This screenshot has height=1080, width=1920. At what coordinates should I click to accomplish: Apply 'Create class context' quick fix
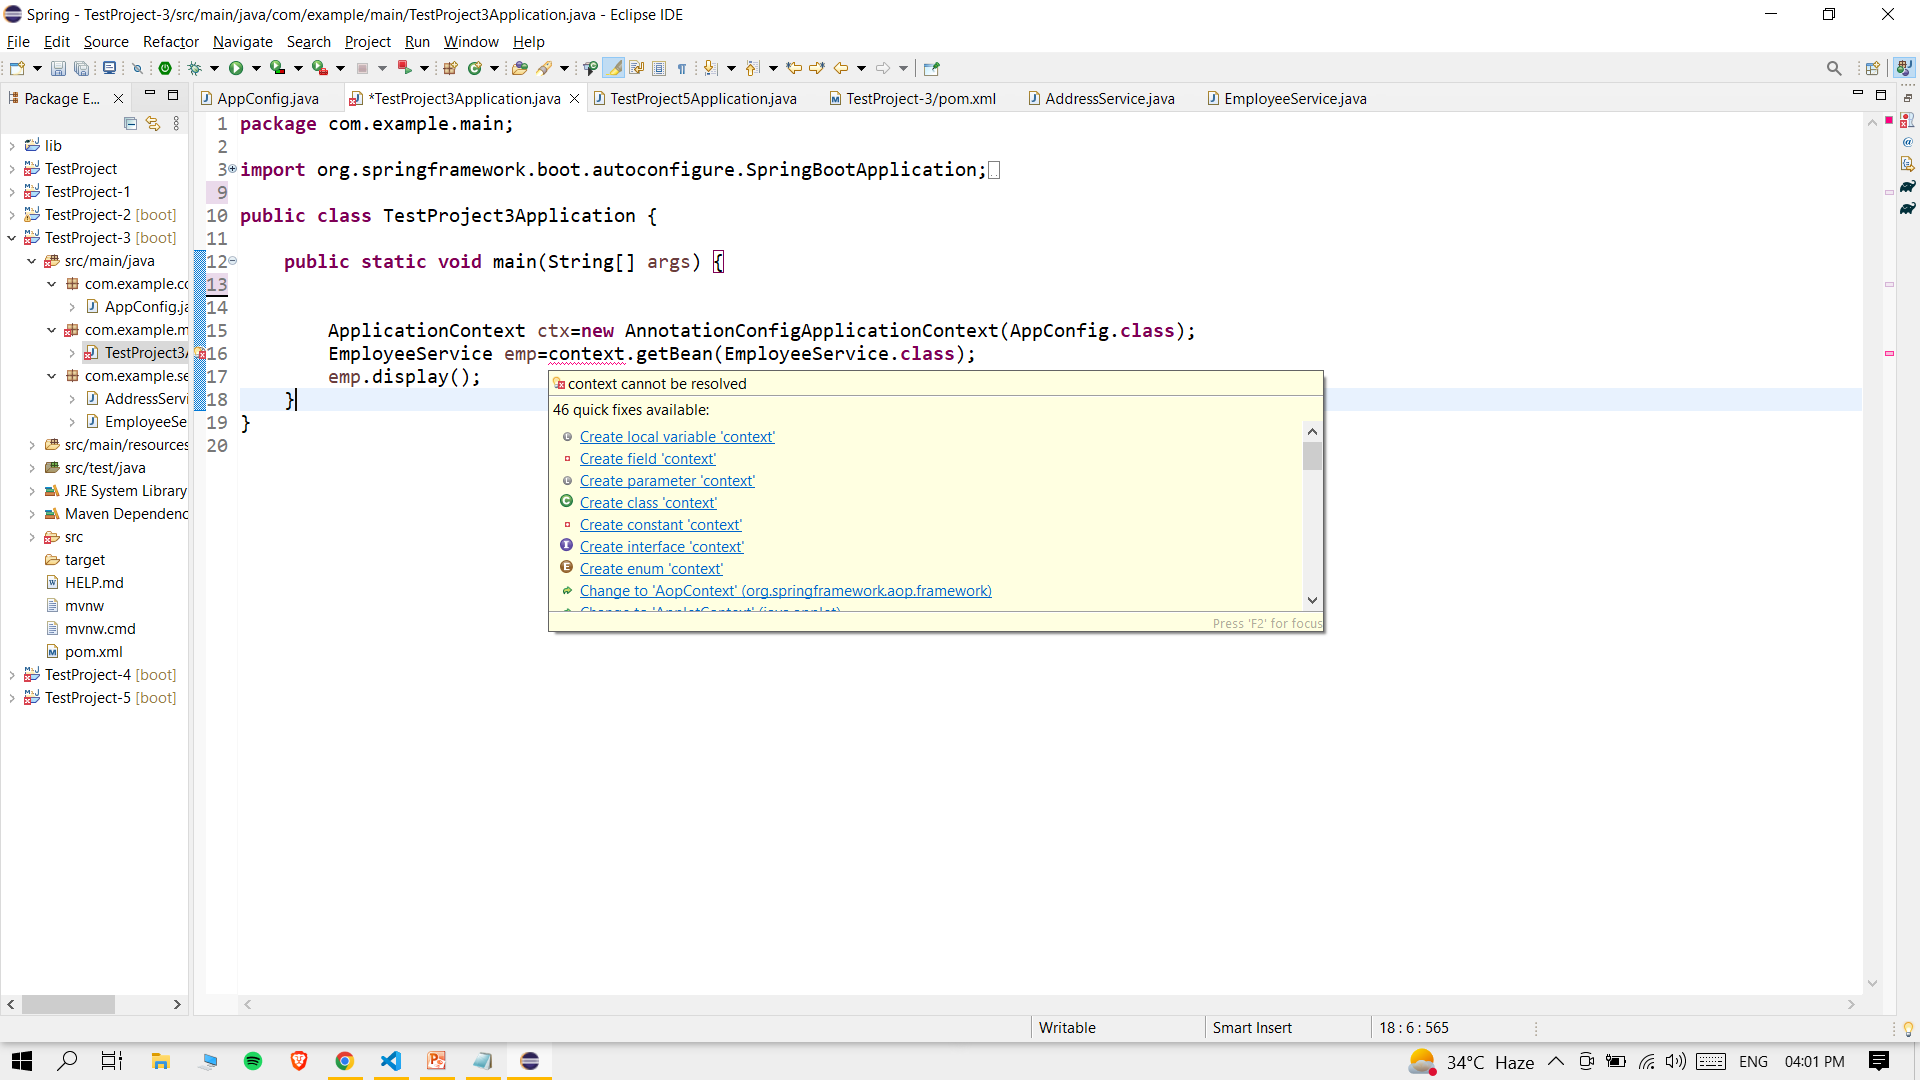tap(648, 503)
